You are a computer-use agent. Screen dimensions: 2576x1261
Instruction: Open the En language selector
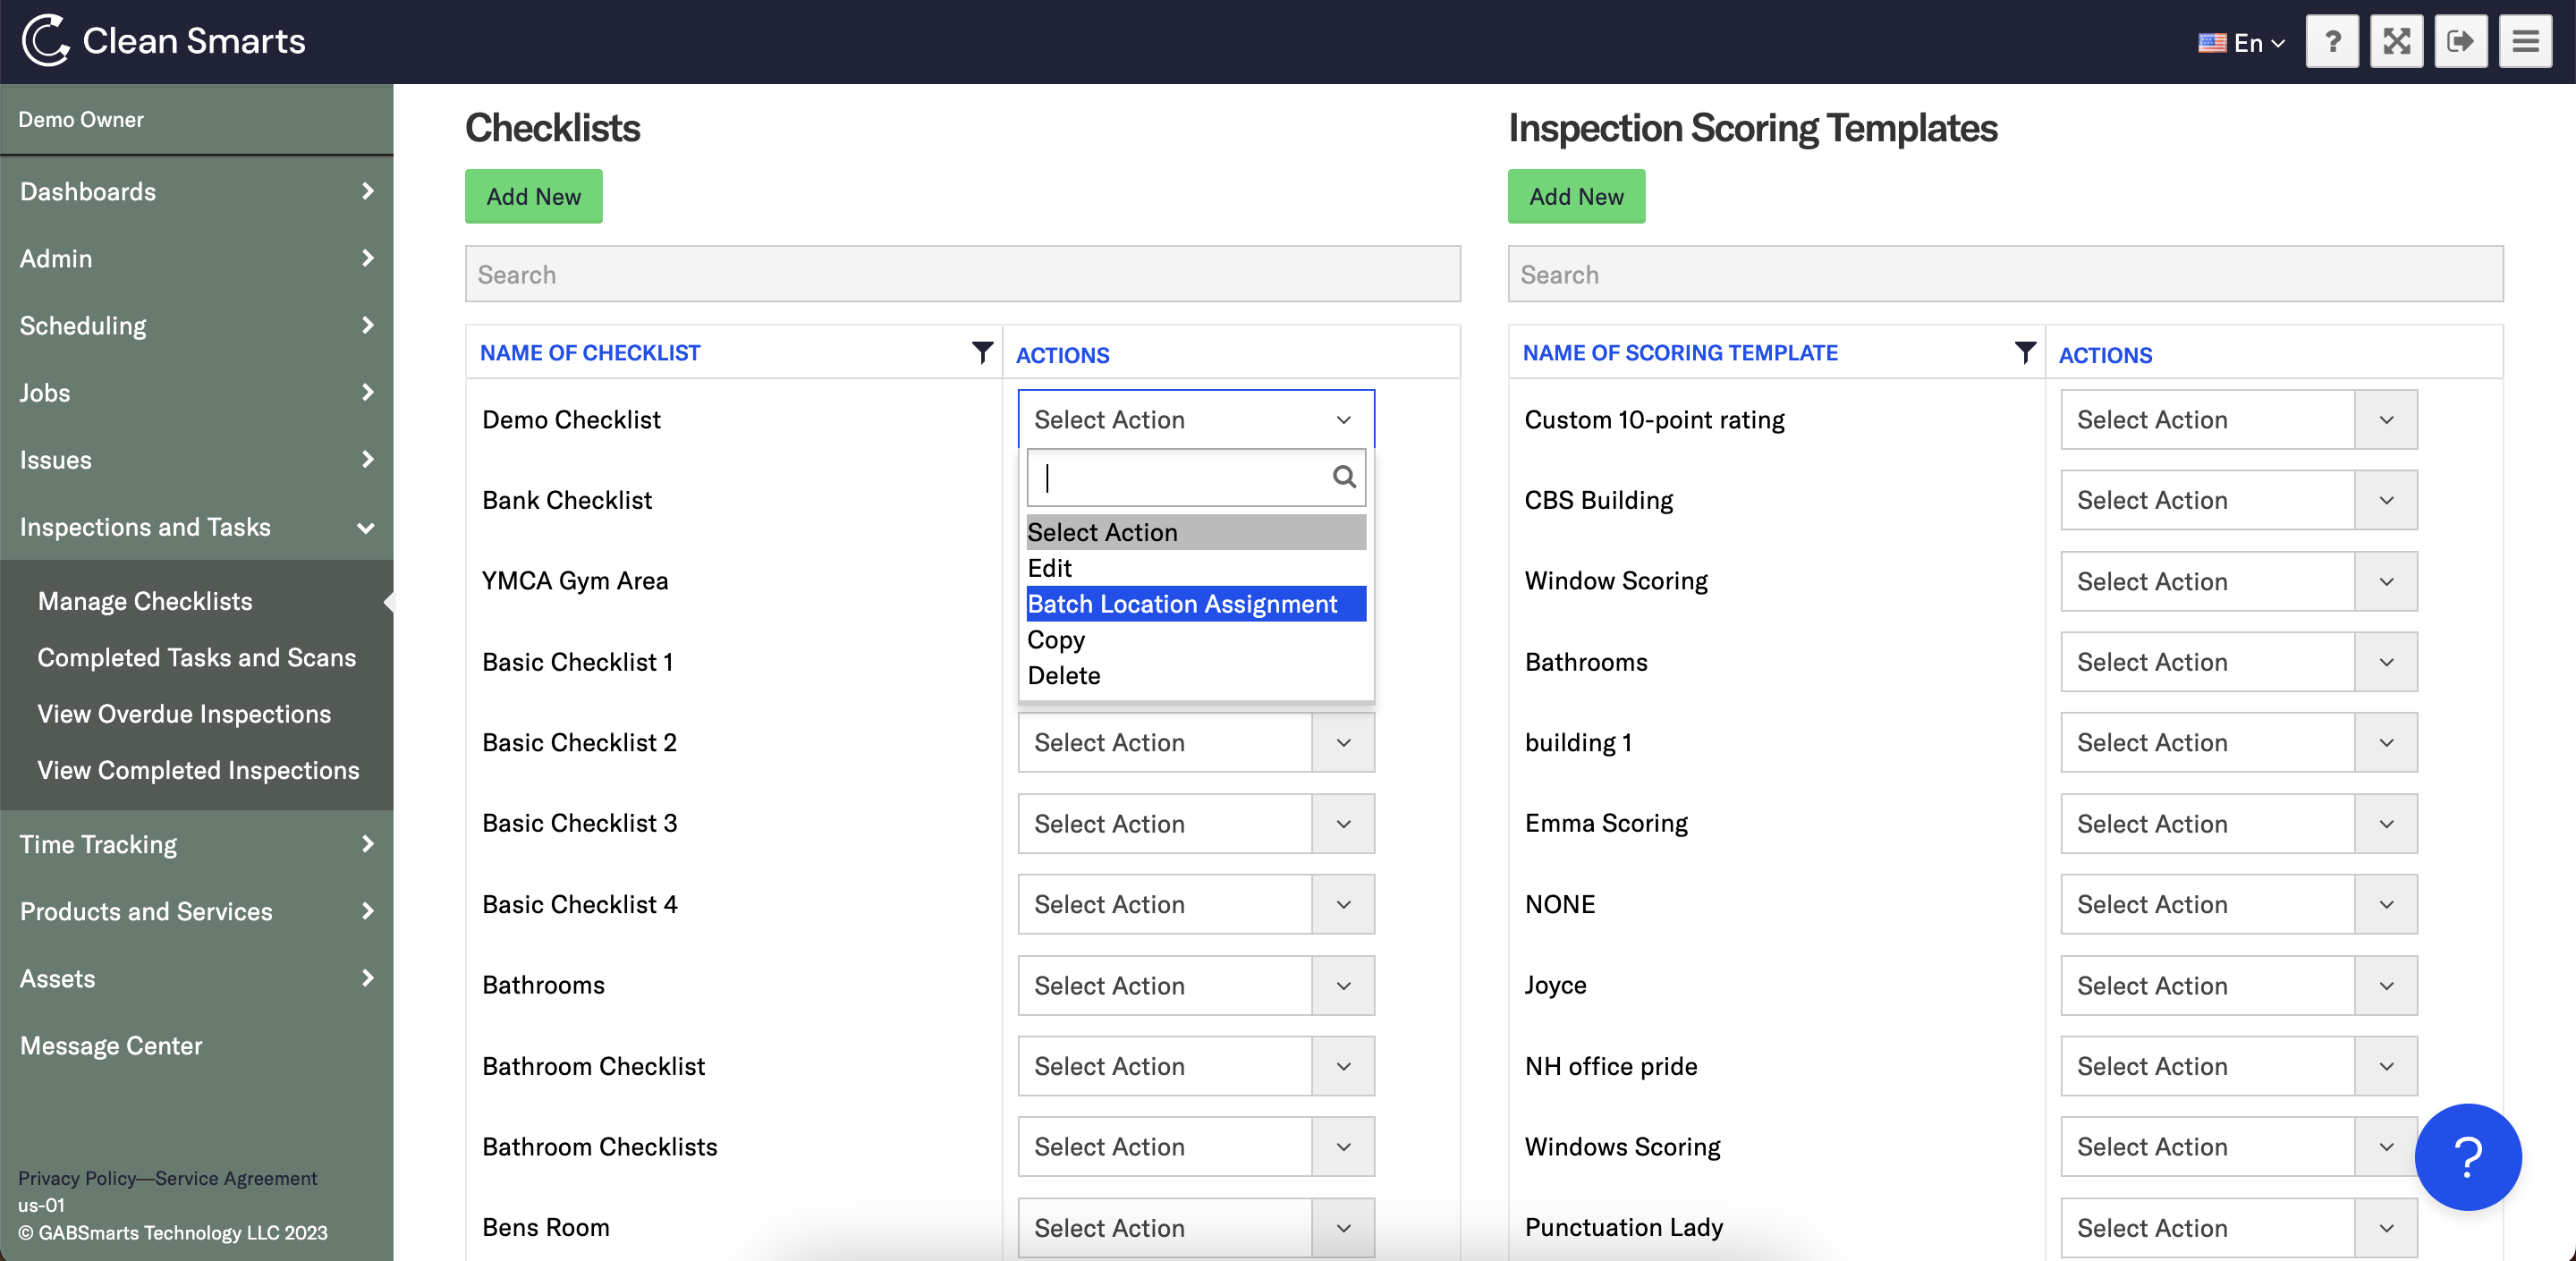point(2243,43)
